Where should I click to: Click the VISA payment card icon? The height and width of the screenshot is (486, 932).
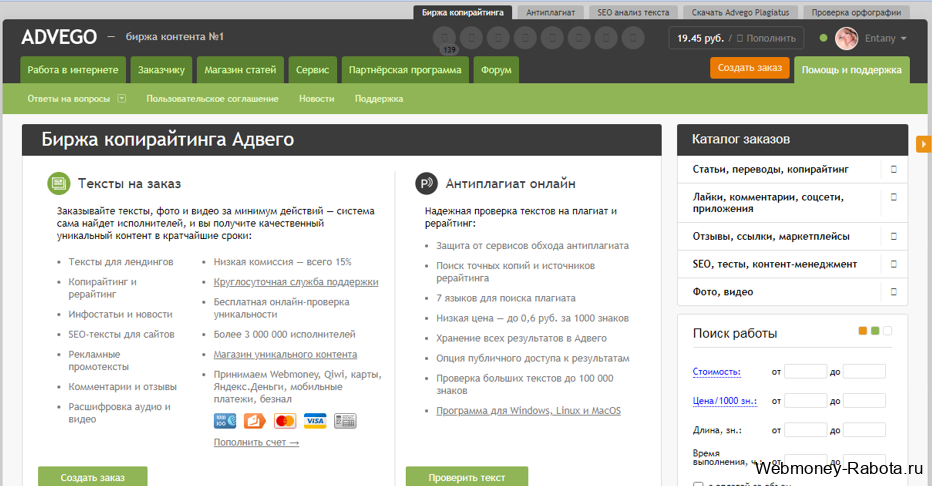(x=315, y=421)
